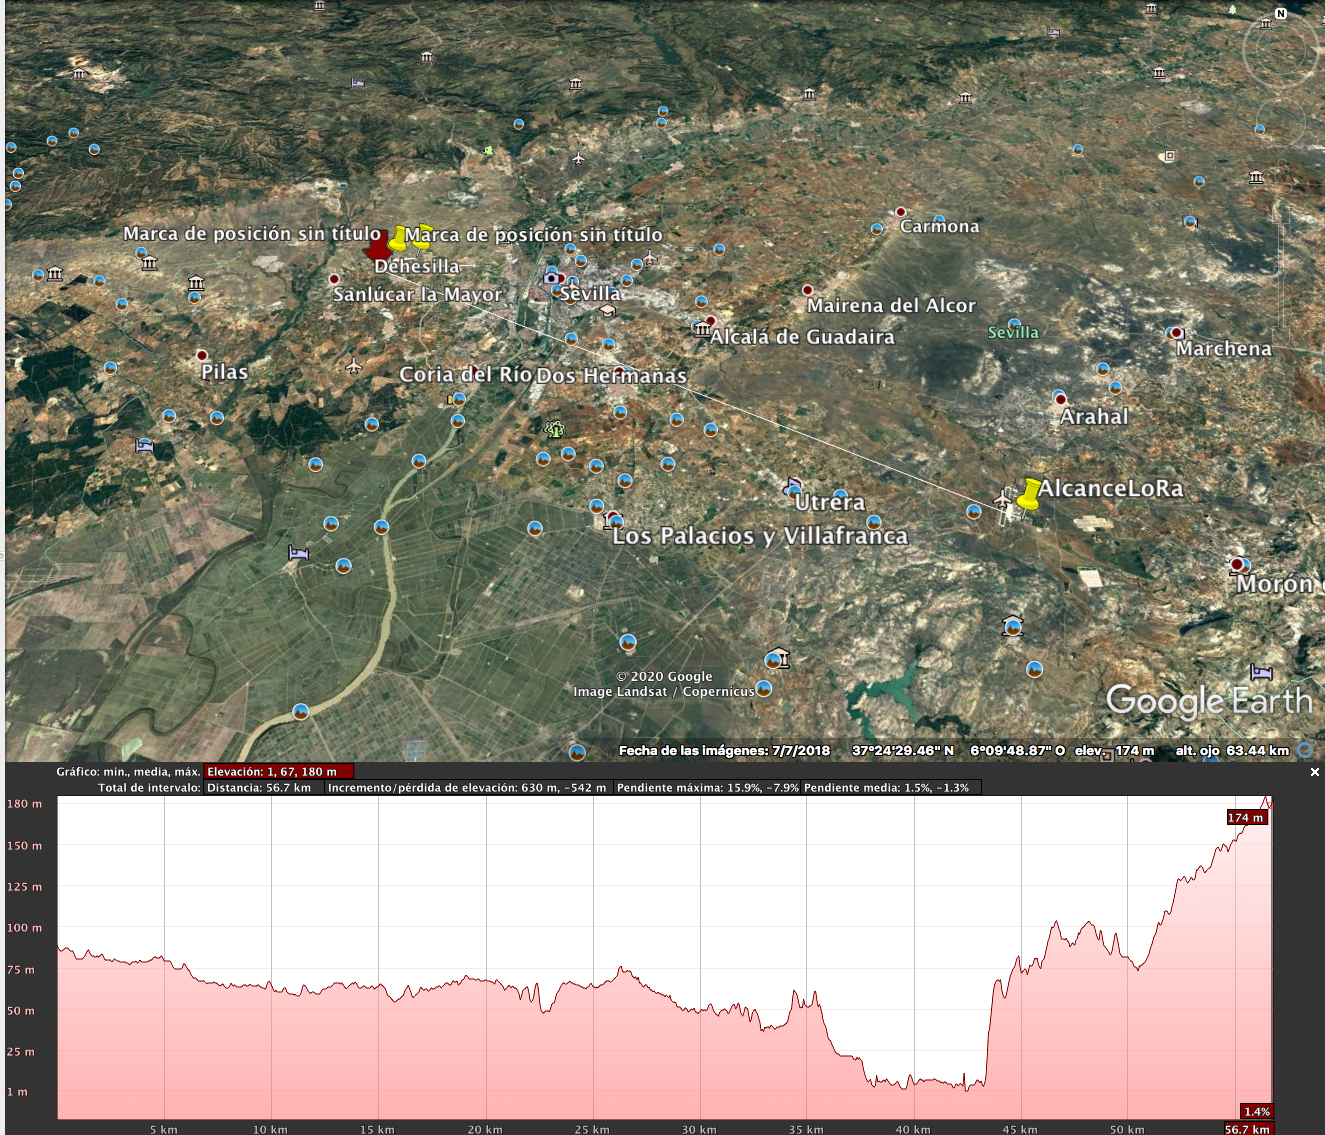Click the airplane icon at the top north of Sevilla
The height and width of the screenshot is (1135, 1325).
coord(578,158)
